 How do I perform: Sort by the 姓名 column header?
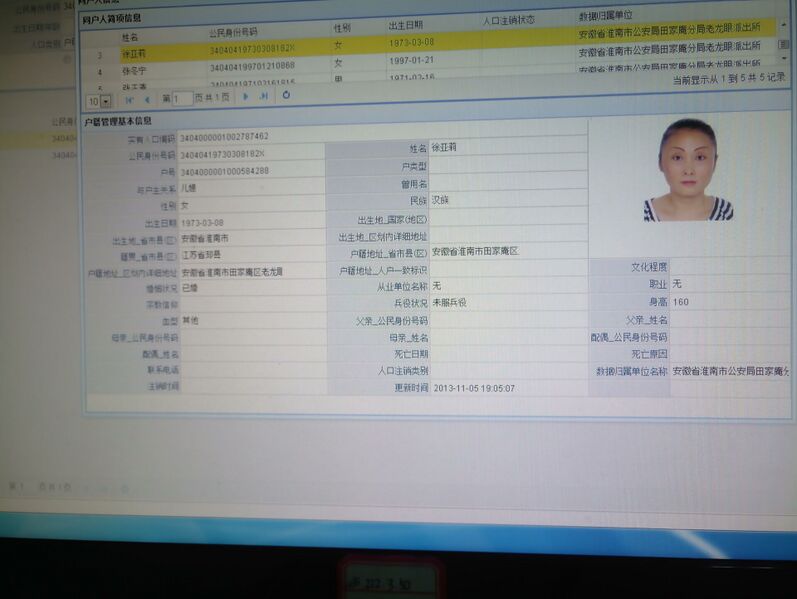tap(130, 38)
